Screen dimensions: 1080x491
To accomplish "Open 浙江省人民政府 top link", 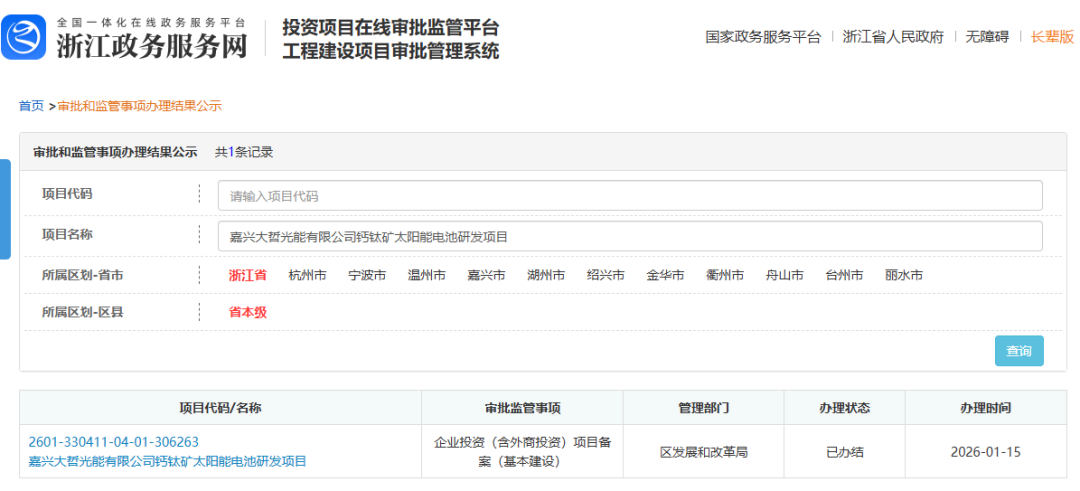I will point(893,37).
